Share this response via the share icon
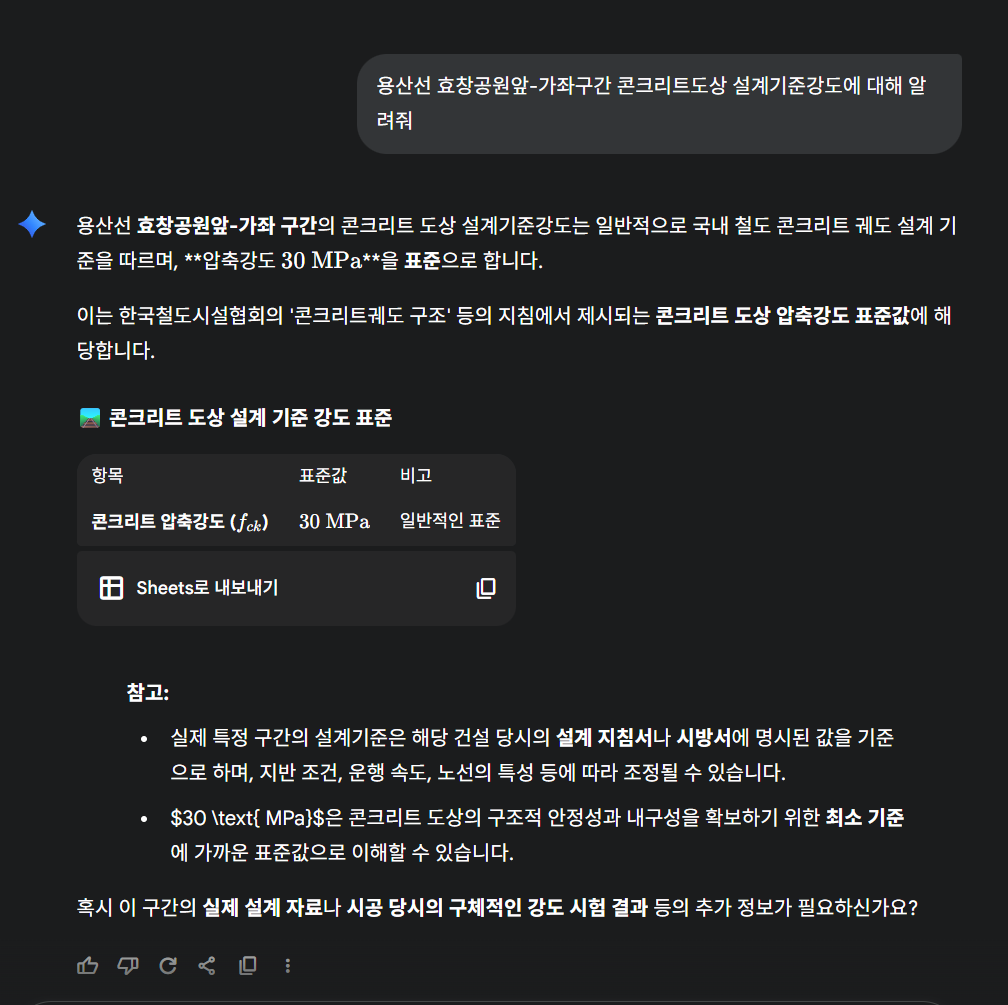Image resolution: width=1008 pixels, height=1005 pixels. coord(207,965)
